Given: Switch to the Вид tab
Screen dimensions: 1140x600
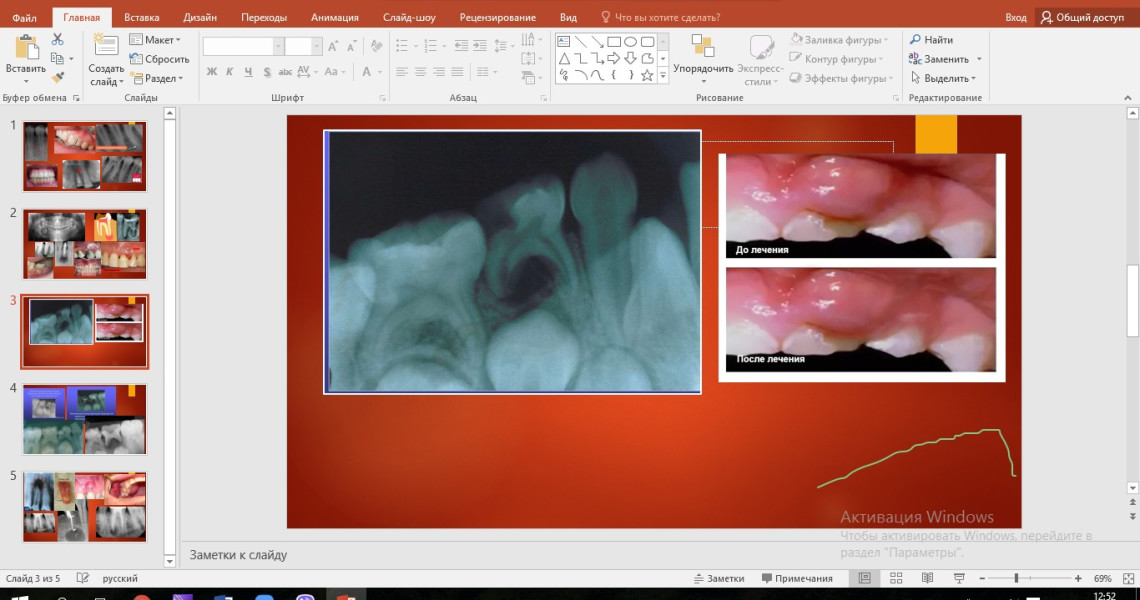Looking at the screenshot, I should coord(569,17).
